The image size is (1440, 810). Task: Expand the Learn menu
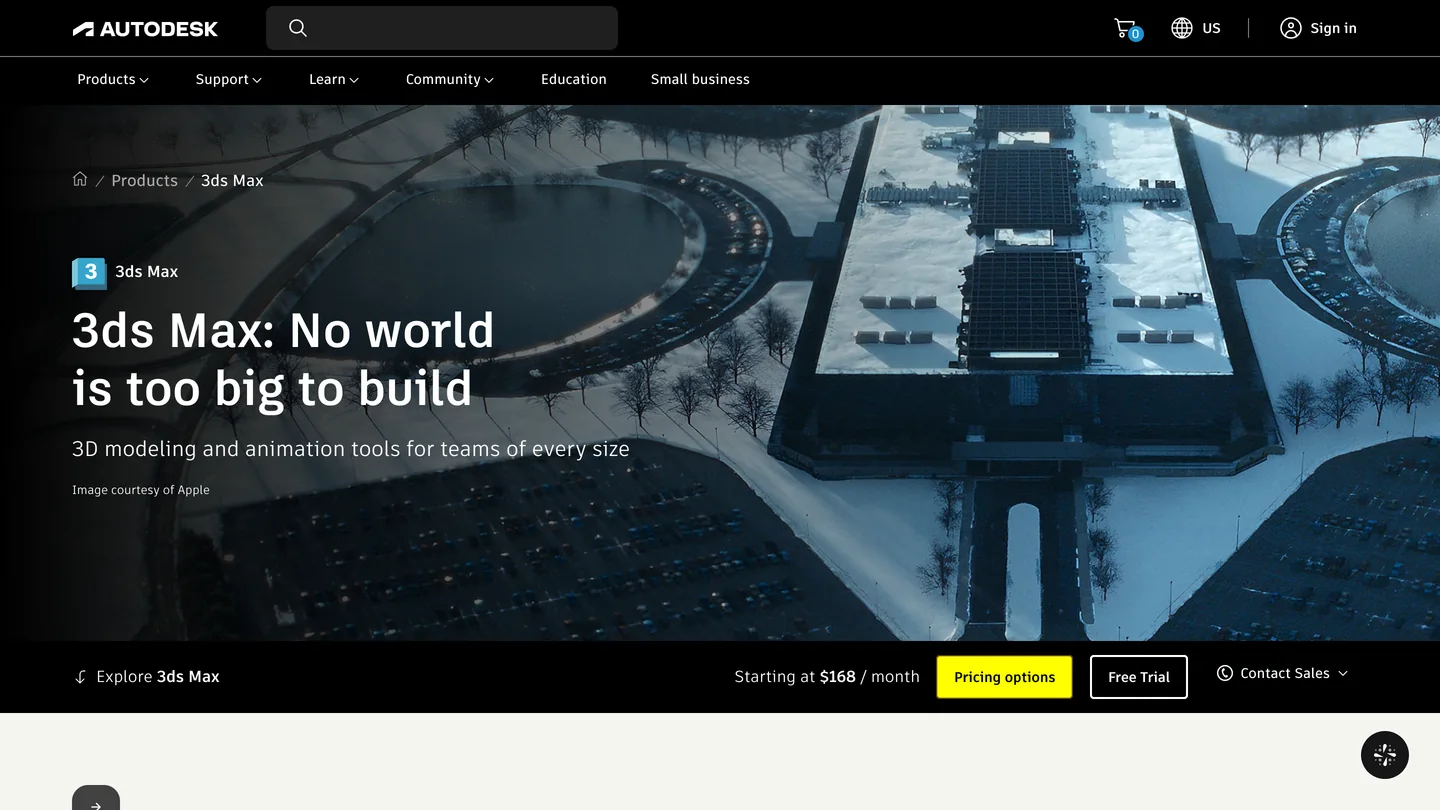334,79
